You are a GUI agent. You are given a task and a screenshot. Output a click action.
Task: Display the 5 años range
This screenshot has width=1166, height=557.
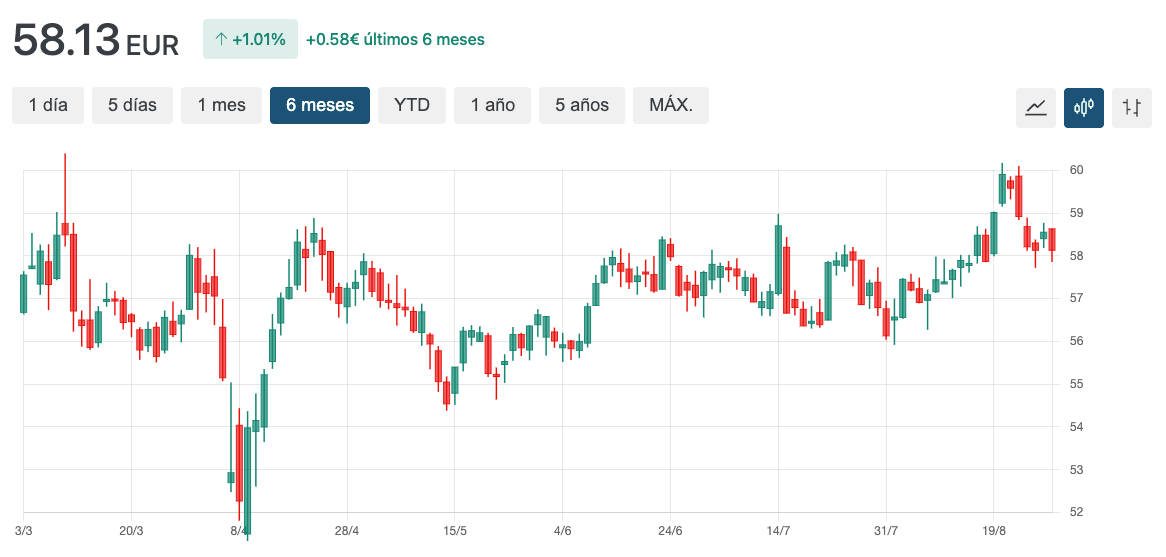point(582,105)
